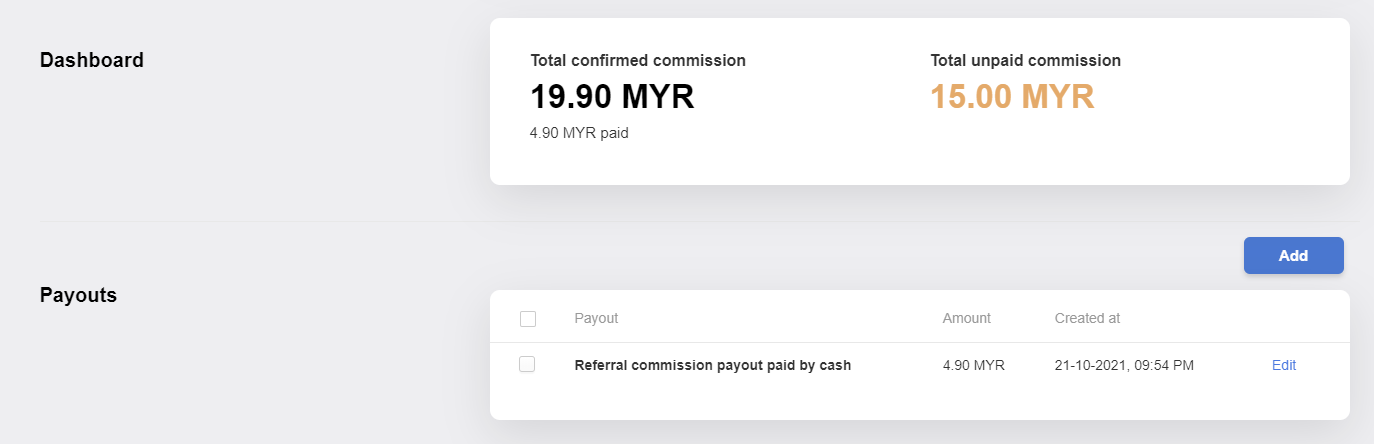Click the Total confirmed commission label

point(638,60)
